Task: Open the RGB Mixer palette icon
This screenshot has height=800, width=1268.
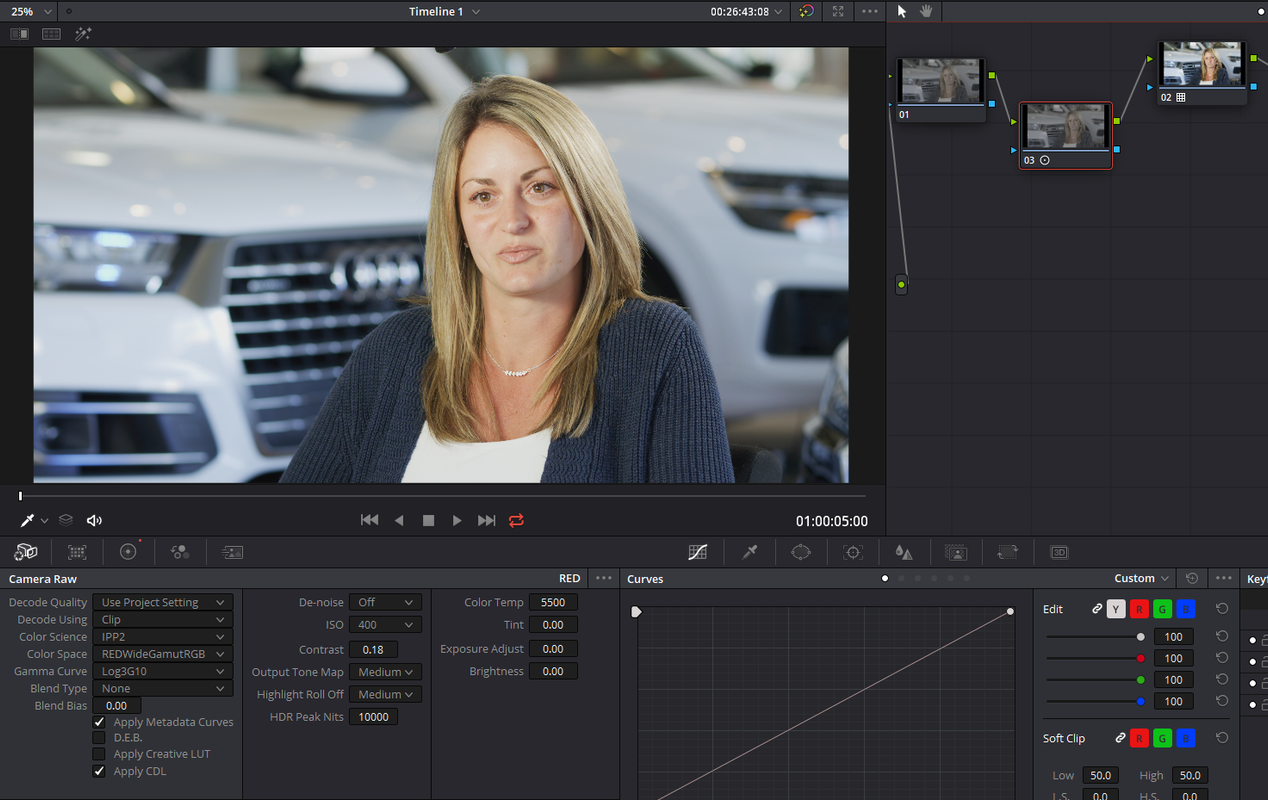Action: 180,552
